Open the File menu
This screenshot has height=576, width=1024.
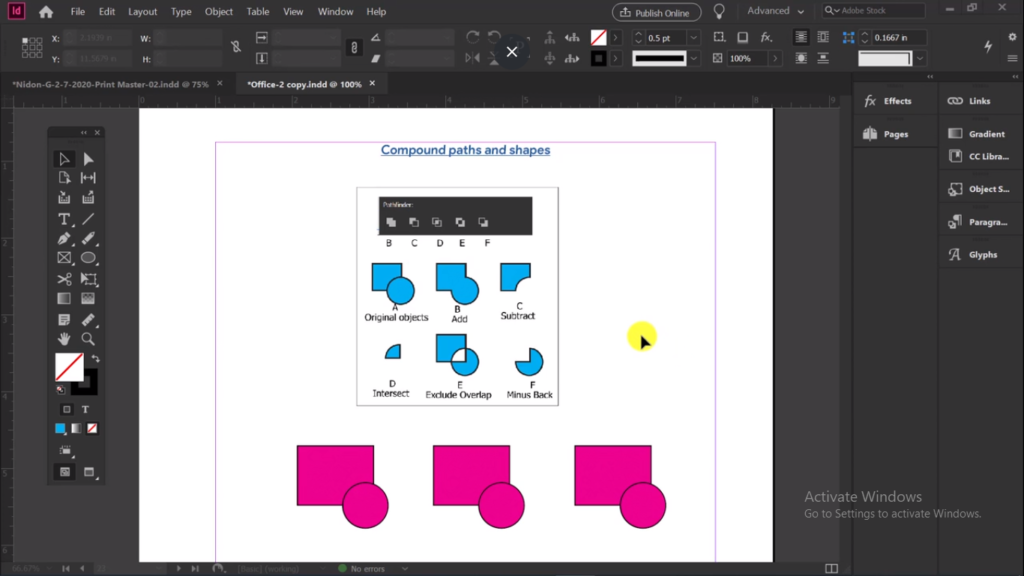point(78,12)
